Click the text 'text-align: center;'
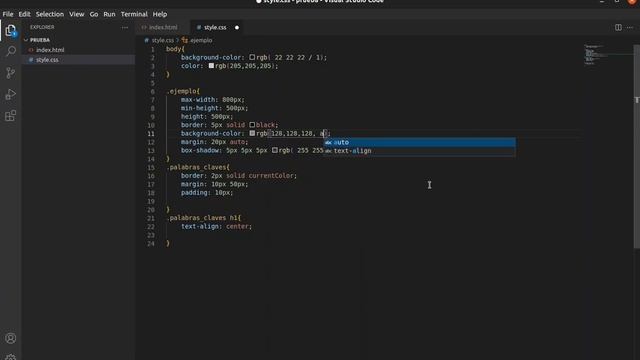 [216, 227]
